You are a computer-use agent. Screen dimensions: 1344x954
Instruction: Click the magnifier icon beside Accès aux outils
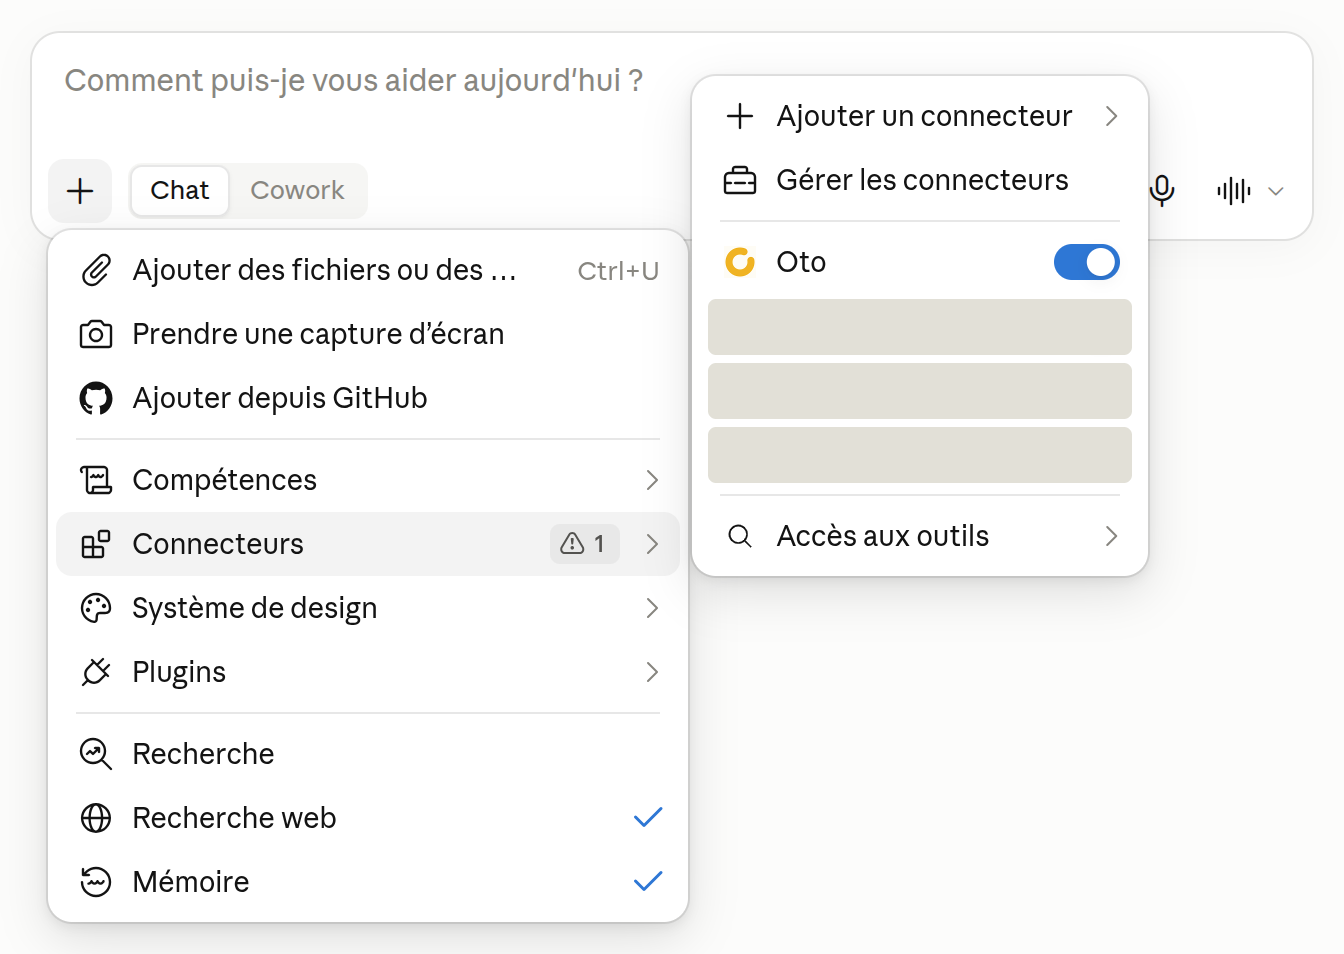click(740, 536)
